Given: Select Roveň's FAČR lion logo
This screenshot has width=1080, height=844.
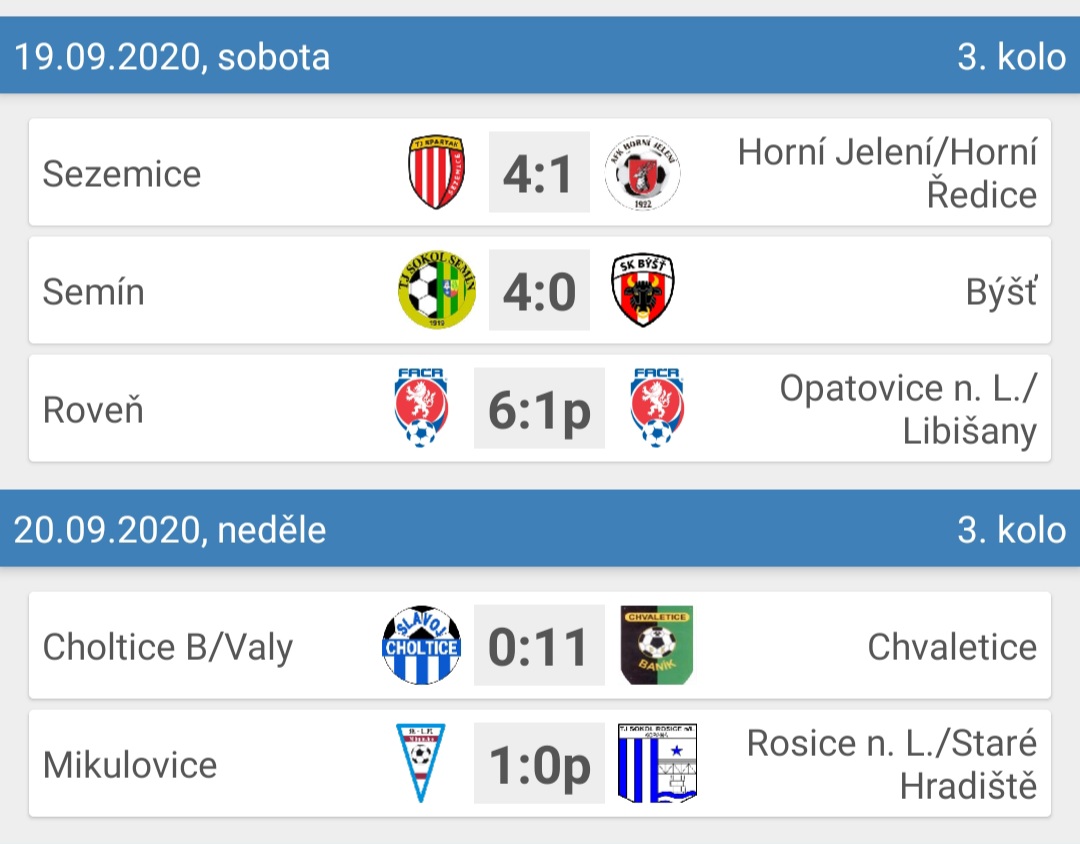Looking at the screenshot, I should (421, 408).
